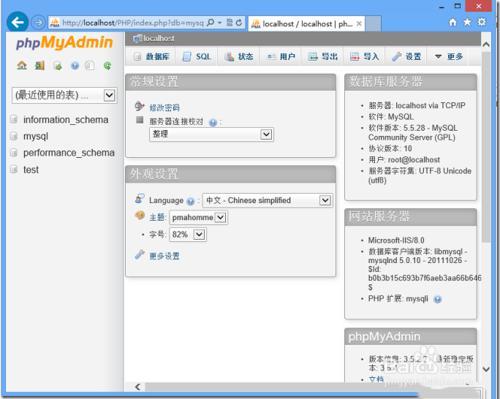Image resolution: width=500 pixels, height=399 pixels.
Task: Open the 最近使用的表 dropdown
Action: pos(64,96)
